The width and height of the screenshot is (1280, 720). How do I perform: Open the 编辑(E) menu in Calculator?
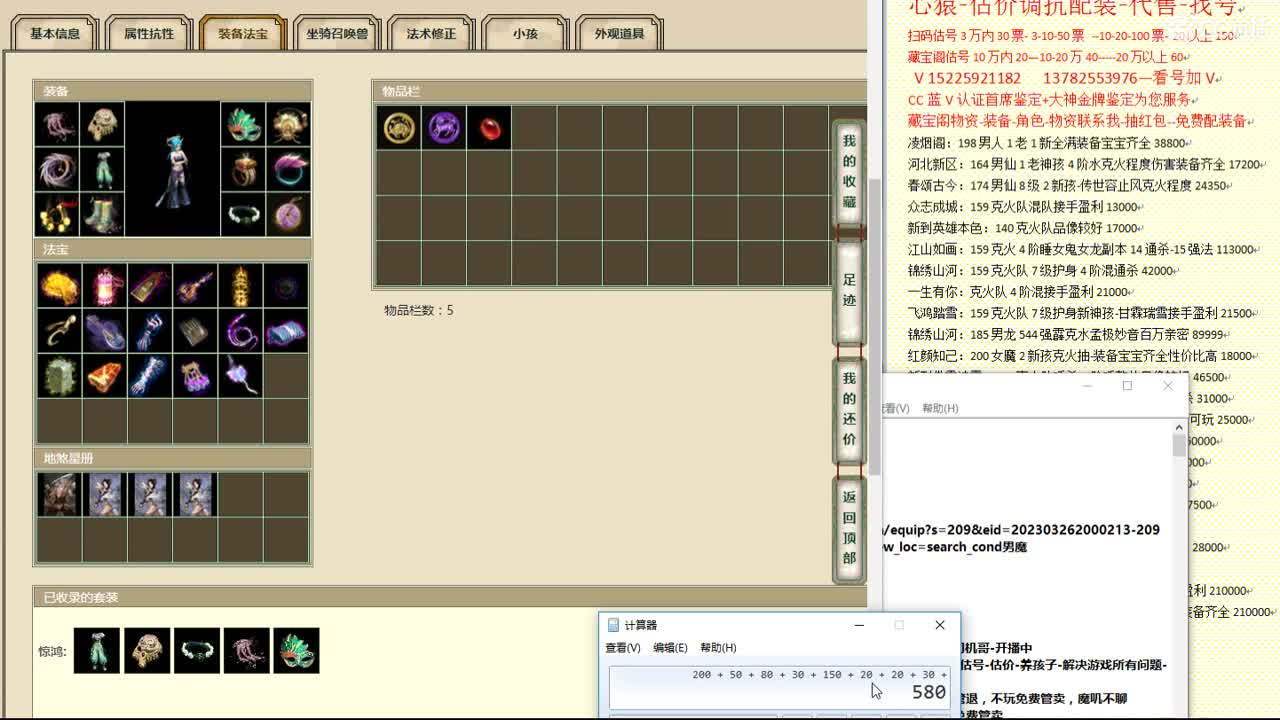tap(671, 648)
